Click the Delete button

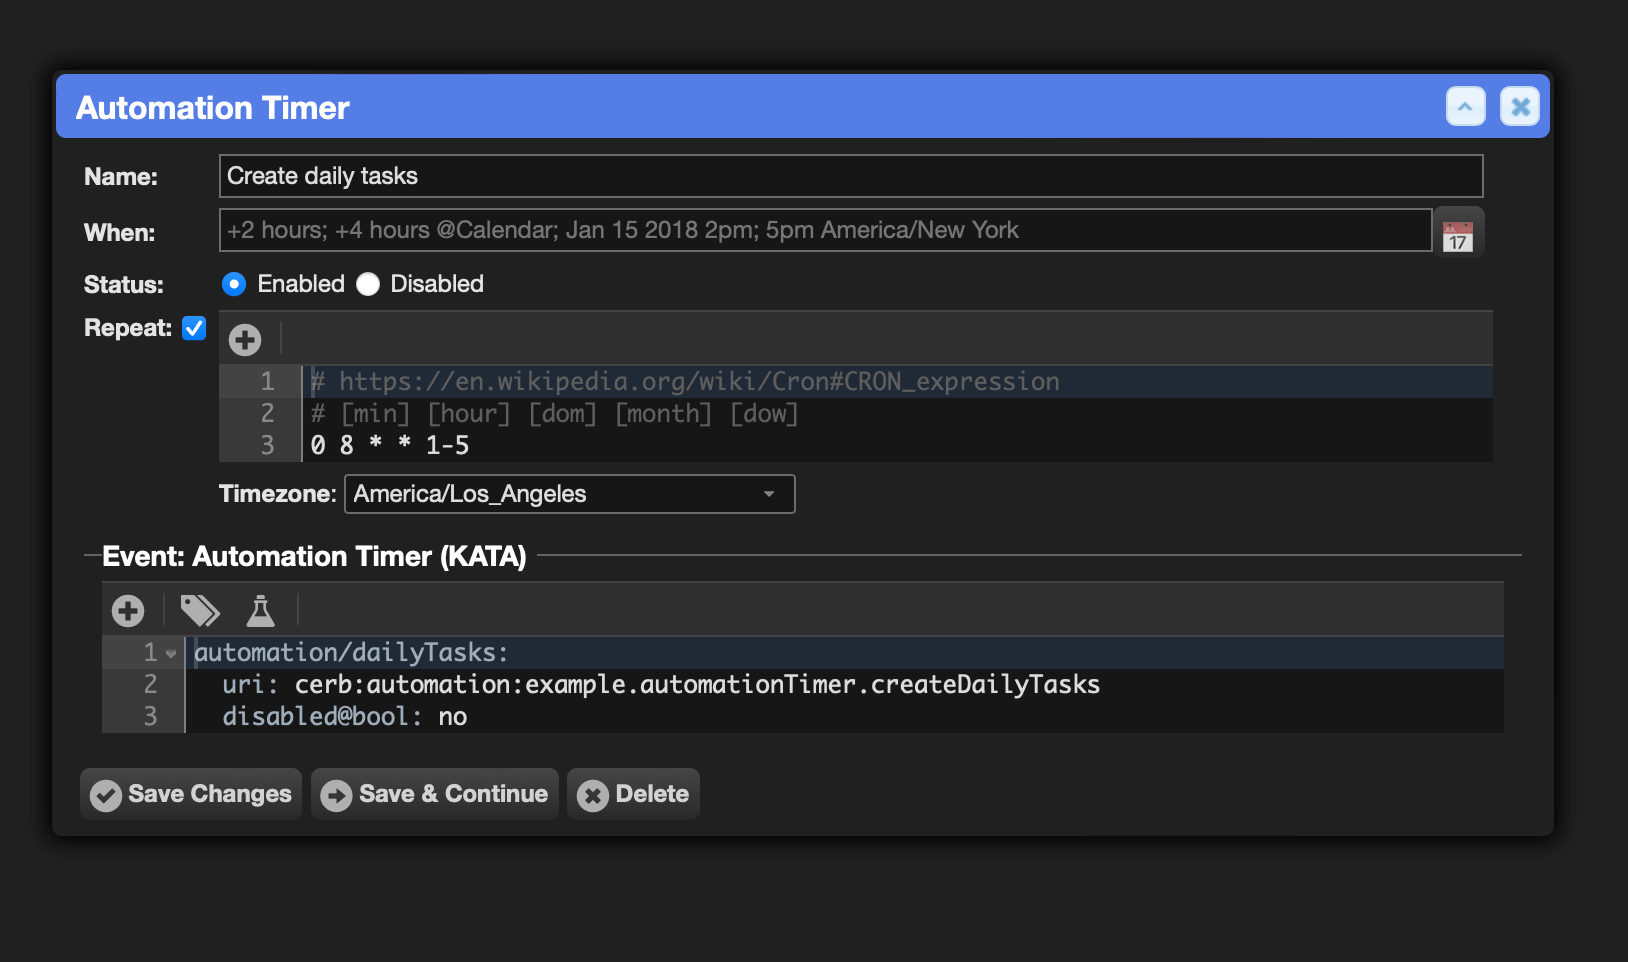633,794
